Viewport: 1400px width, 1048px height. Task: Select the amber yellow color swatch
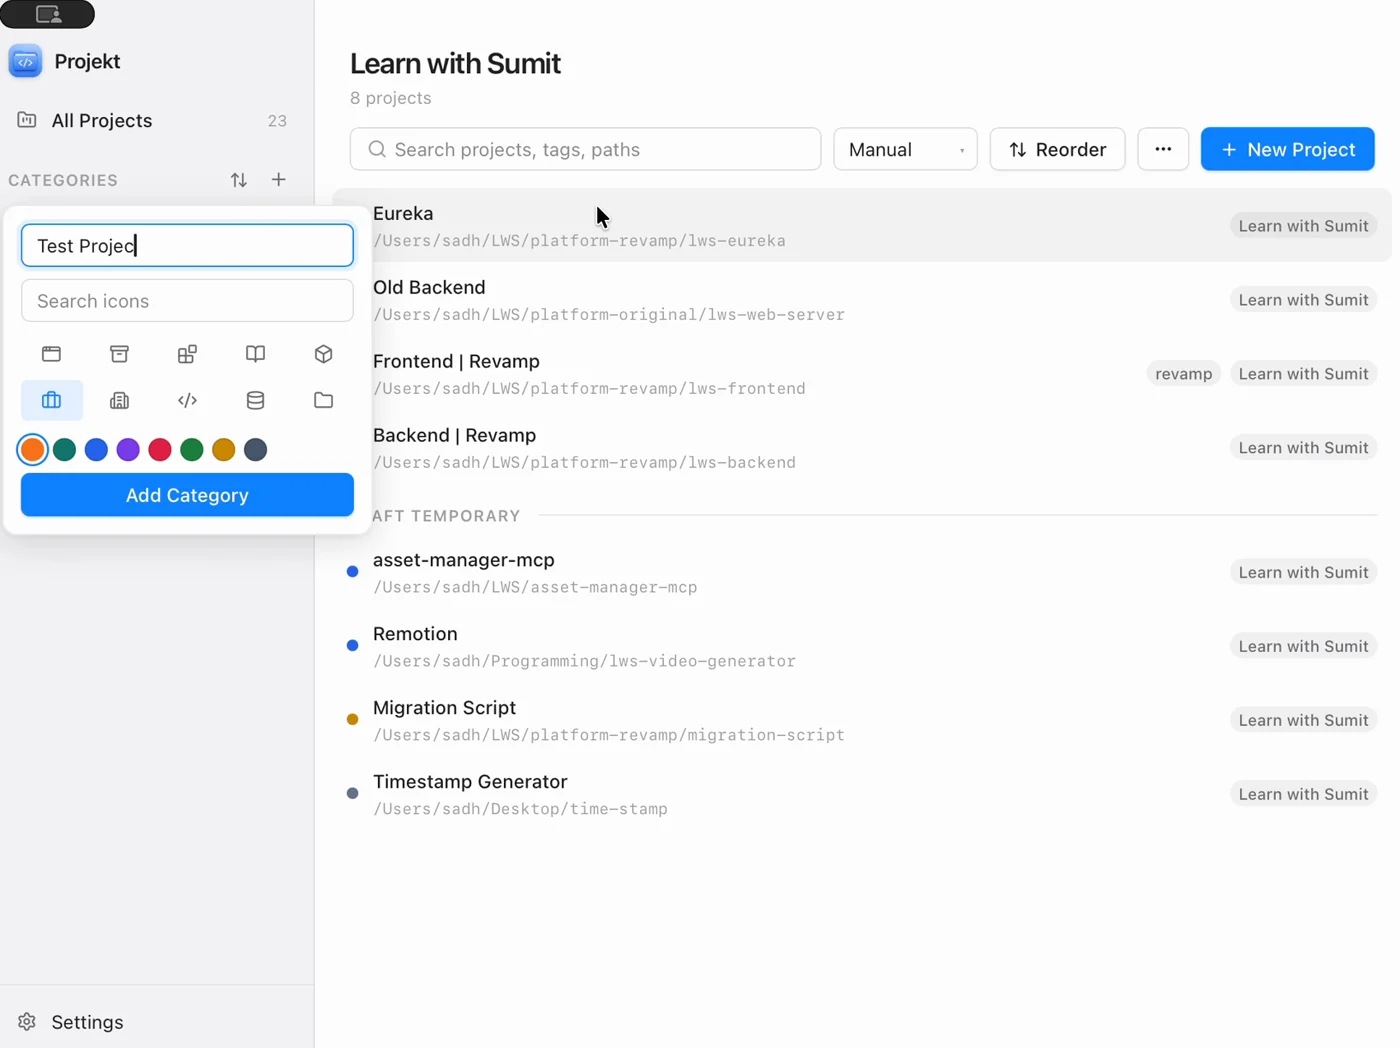click(224, 450)
